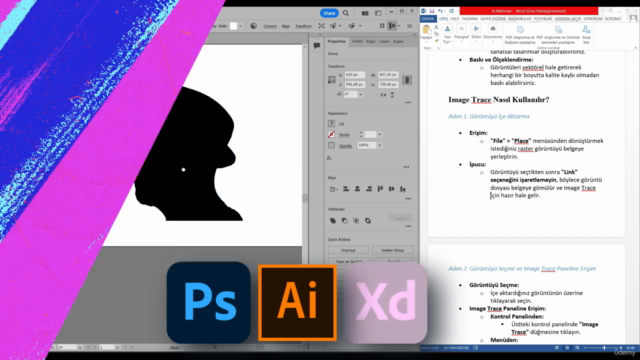This screenshot has height=360, width=640.
Task: Click the reference point locator grid
Action: (x=331, y=80)
